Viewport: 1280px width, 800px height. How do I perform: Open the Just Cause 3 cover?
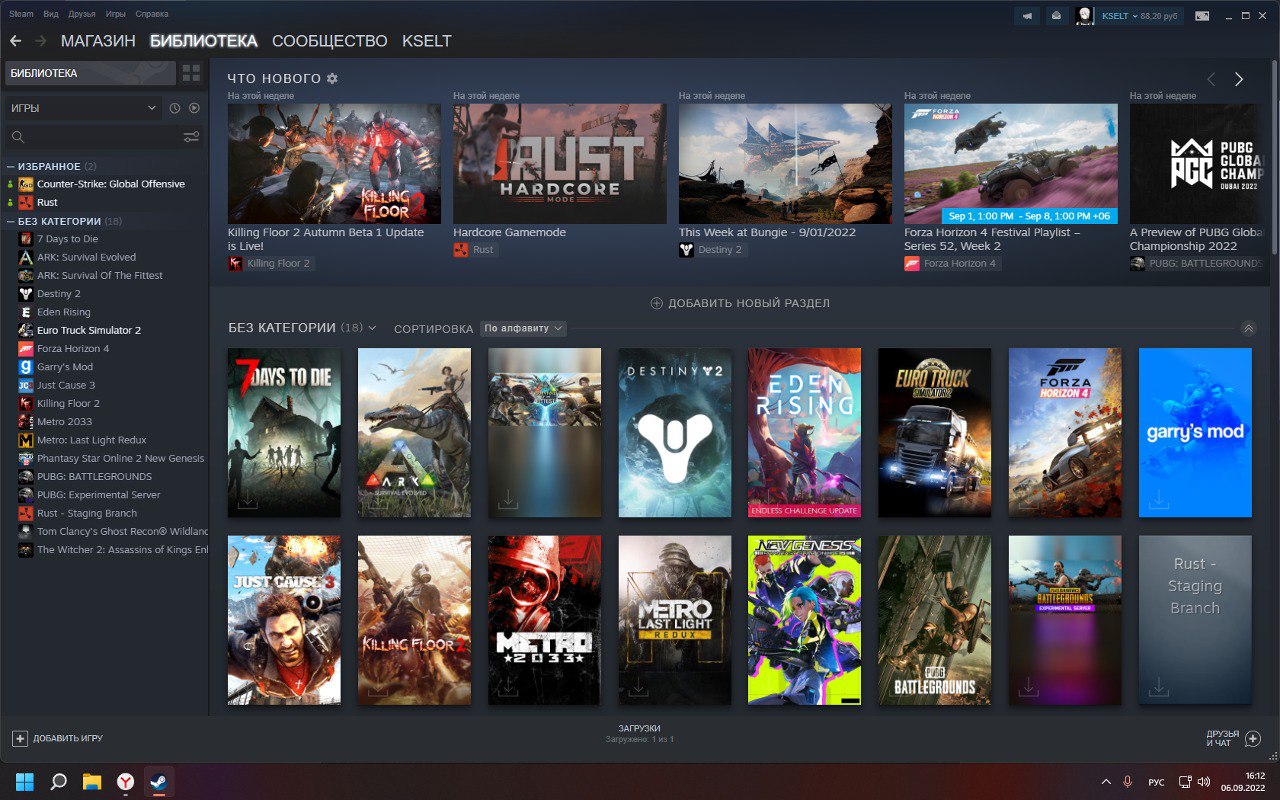(284, 620)
